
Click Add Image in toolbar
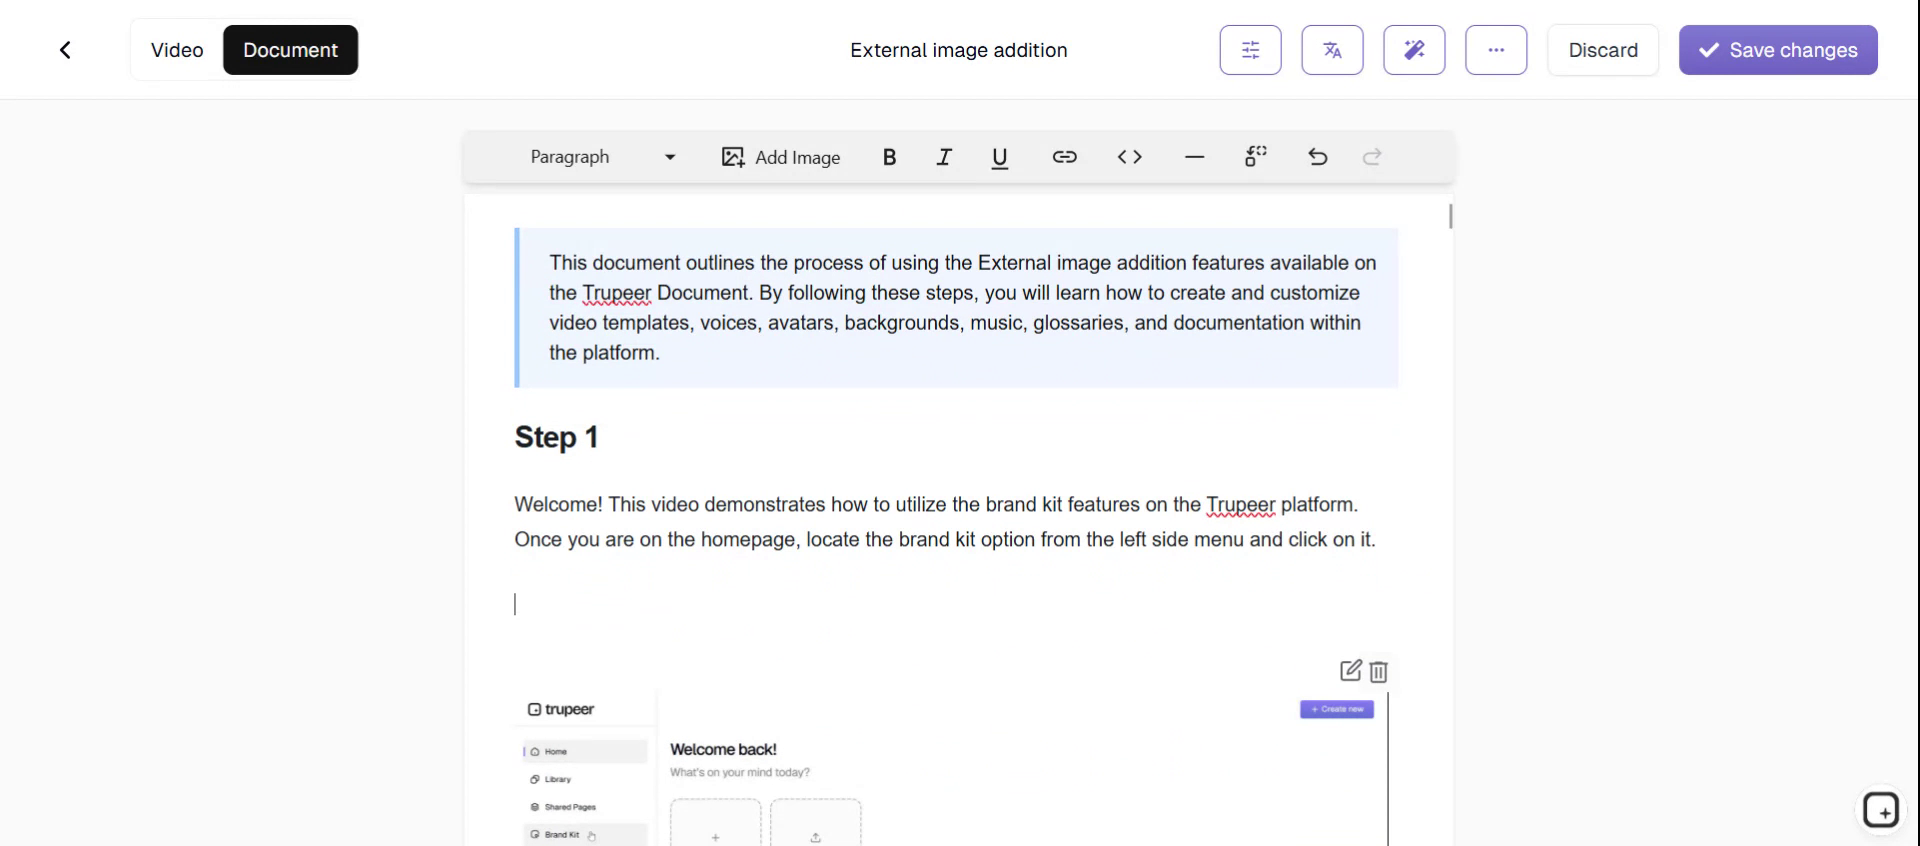point(781,157)
